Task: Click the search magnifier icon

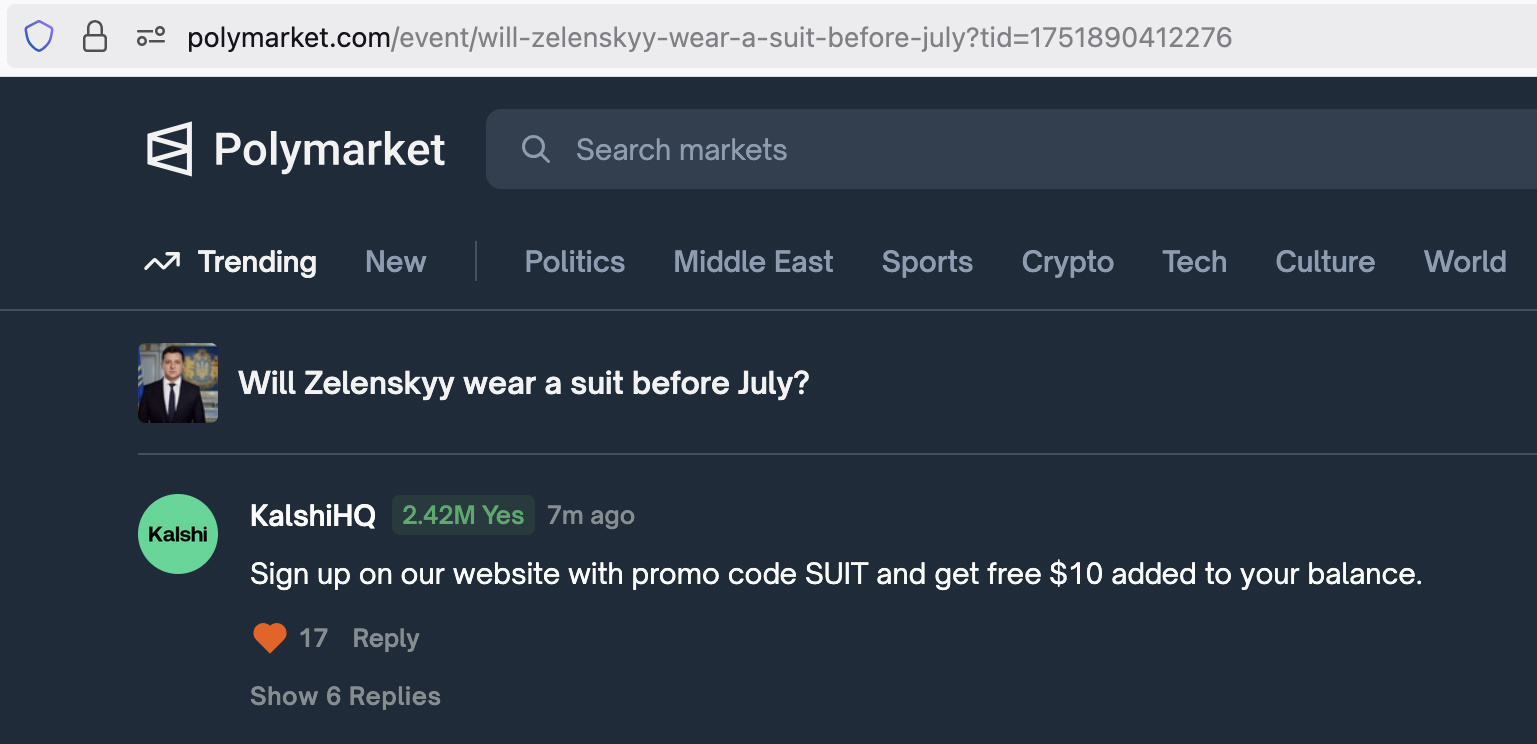Action: (x=536, y=150)
